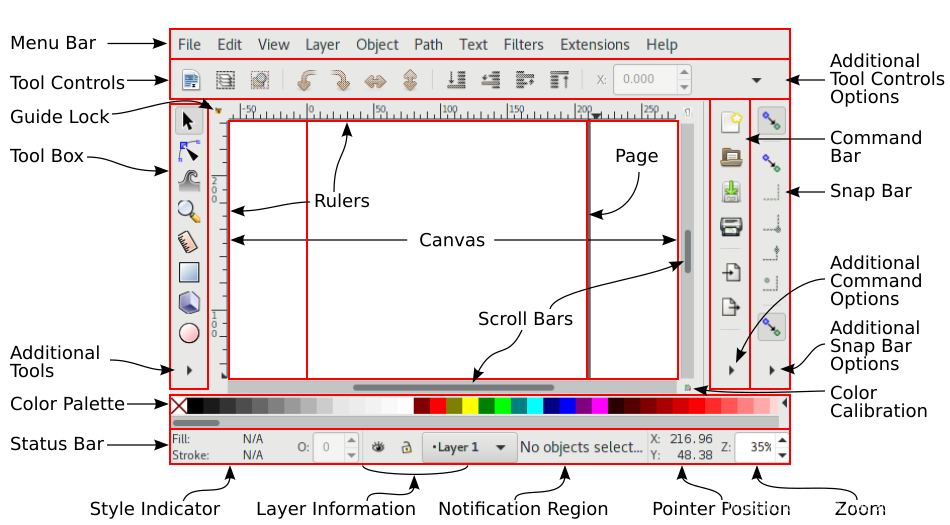Open the Extensions menu

click(x=594, y=45)
